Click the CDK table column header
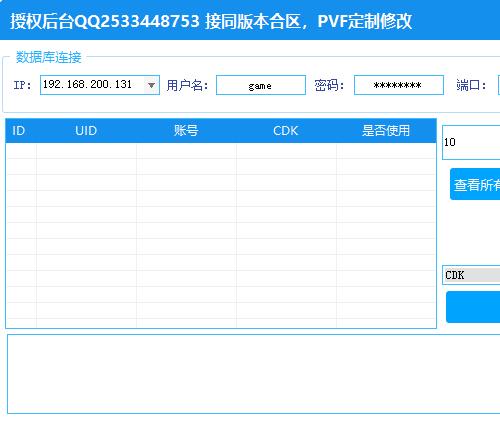500x425 pixels. point(286,131)
